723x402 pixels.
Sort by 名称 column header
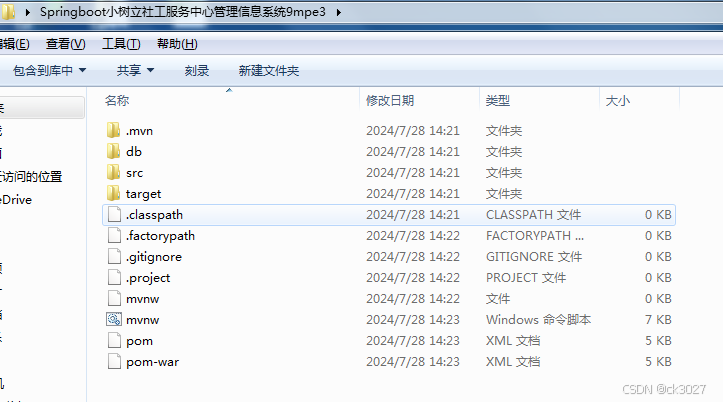(117, 100)
